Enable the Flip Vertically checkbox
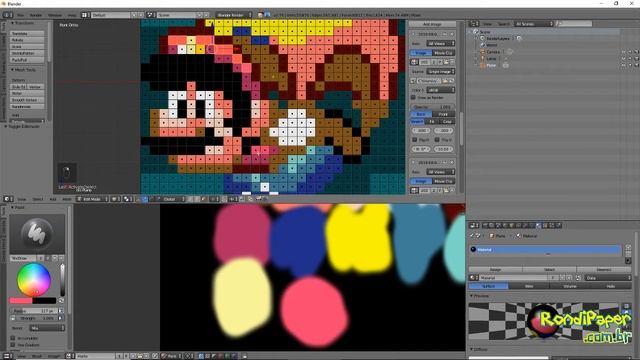 (437, 140)
